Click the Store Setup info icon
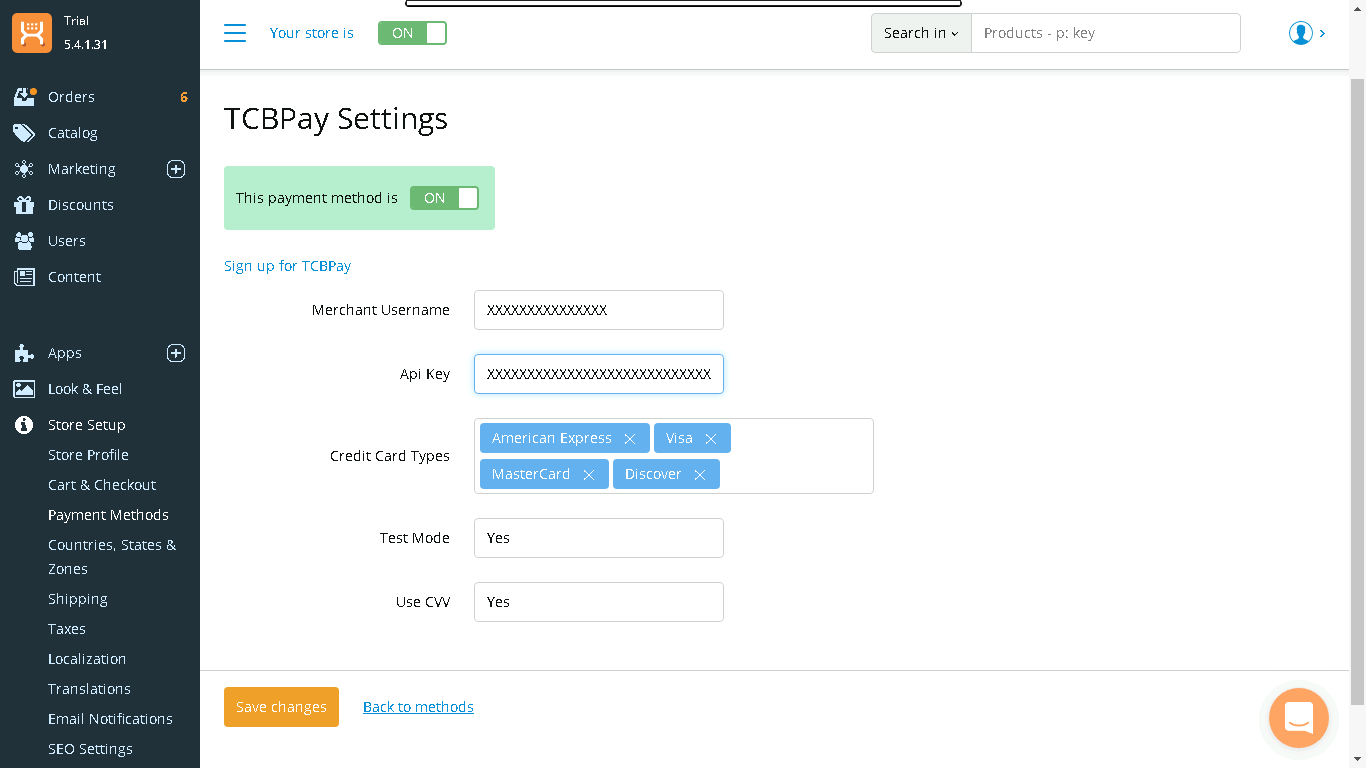This screenshot has width=1366, height=768. click(24, 425)
